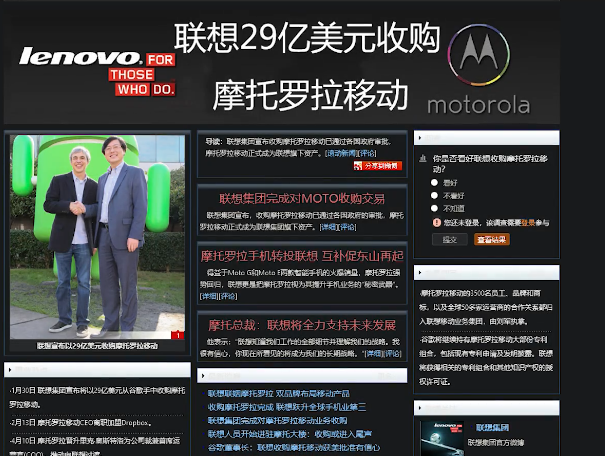Click the 联想集团官方微博 description text
The width and height of the screenshot is (605, 456).
496,442
